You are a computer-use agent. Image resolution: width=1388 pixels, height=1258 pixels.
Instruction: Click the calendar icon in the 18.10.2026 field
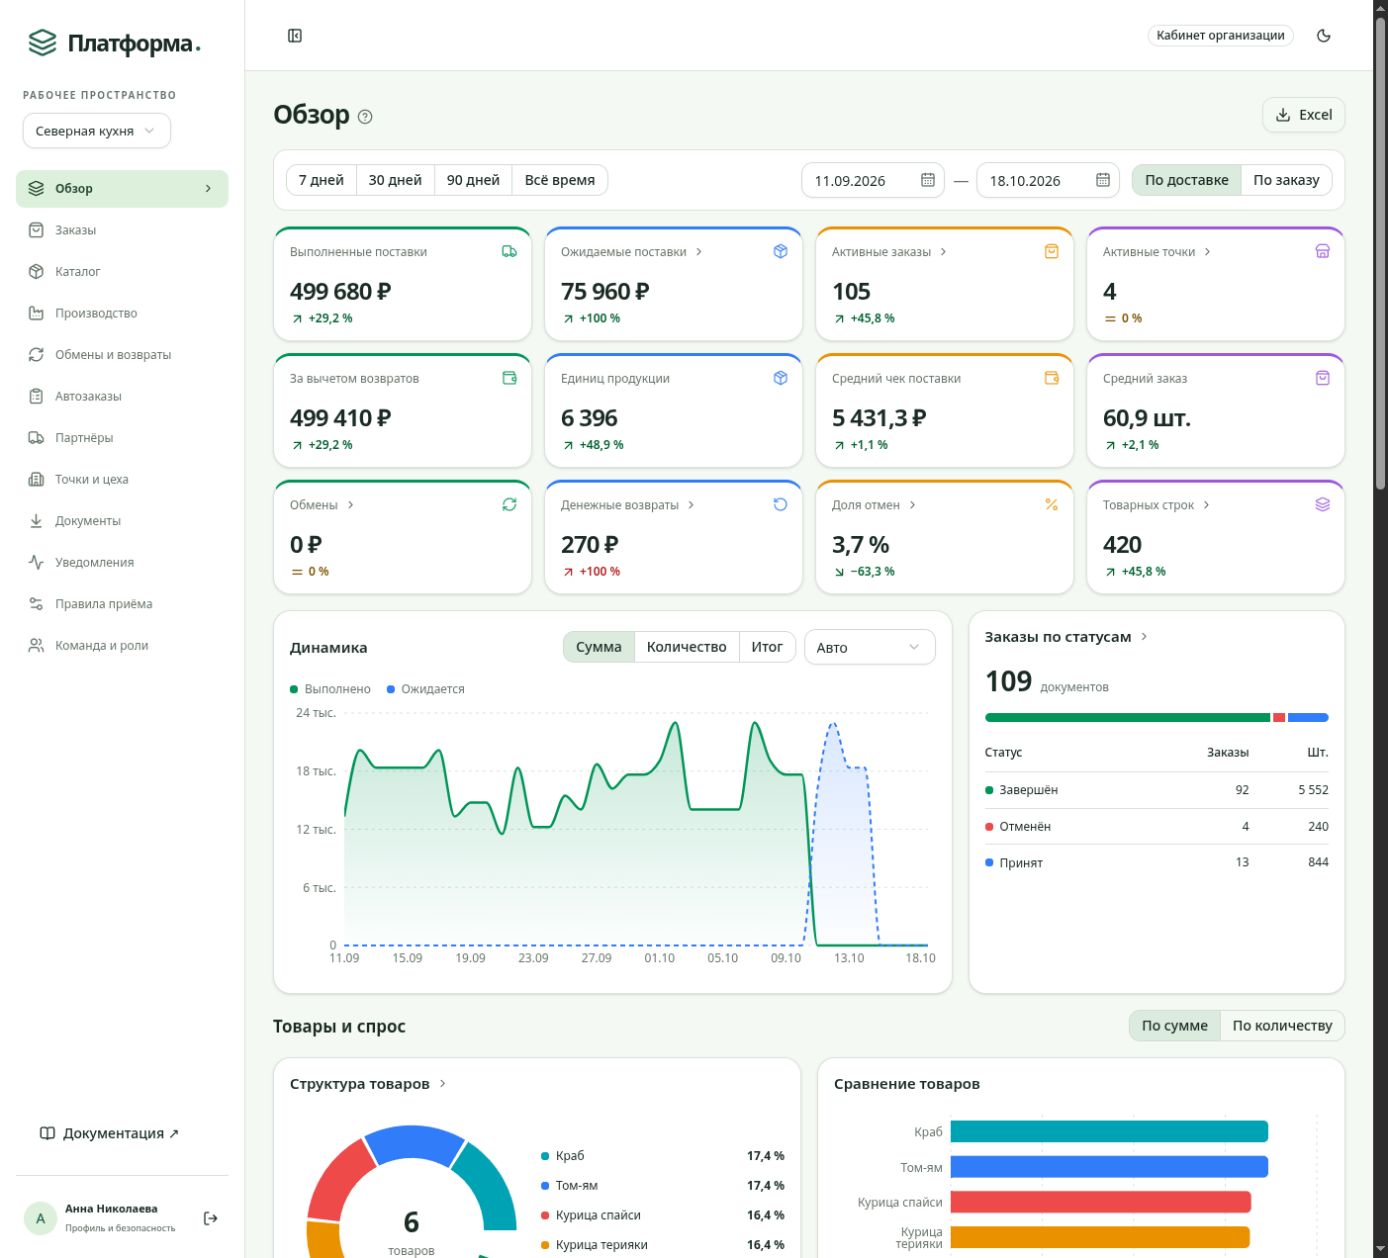click(x=1103, y=180)
